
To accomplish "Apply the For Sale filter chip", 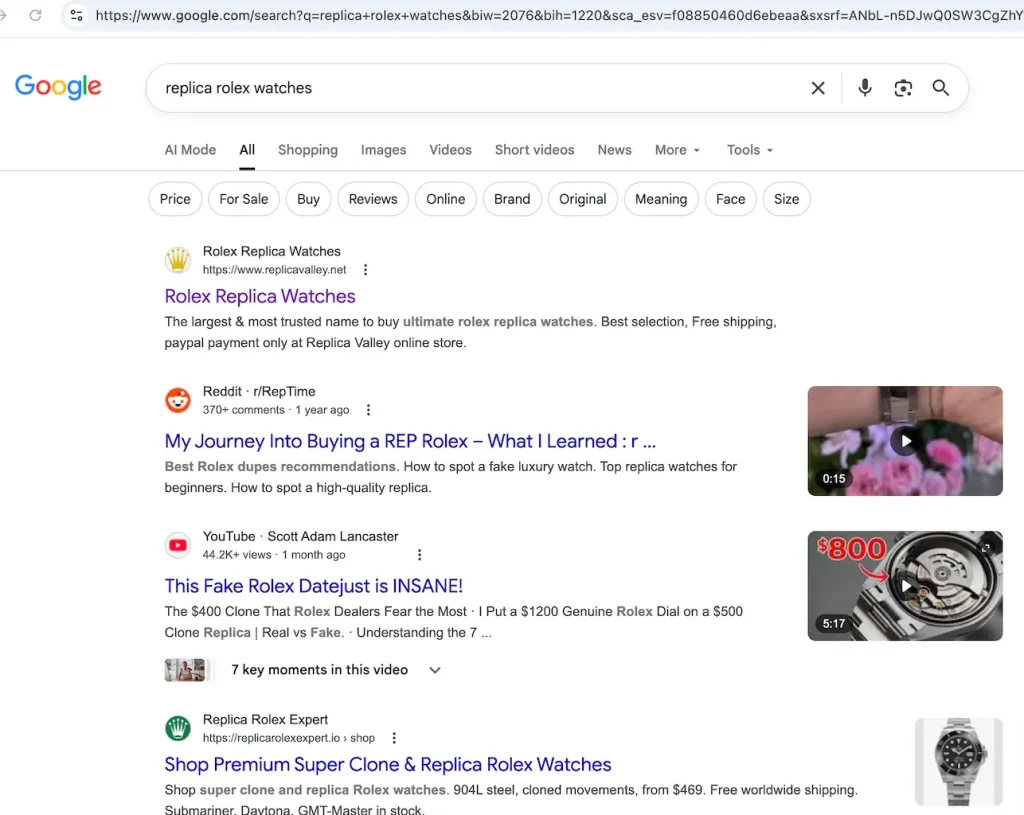I will (x=244, y=199).
